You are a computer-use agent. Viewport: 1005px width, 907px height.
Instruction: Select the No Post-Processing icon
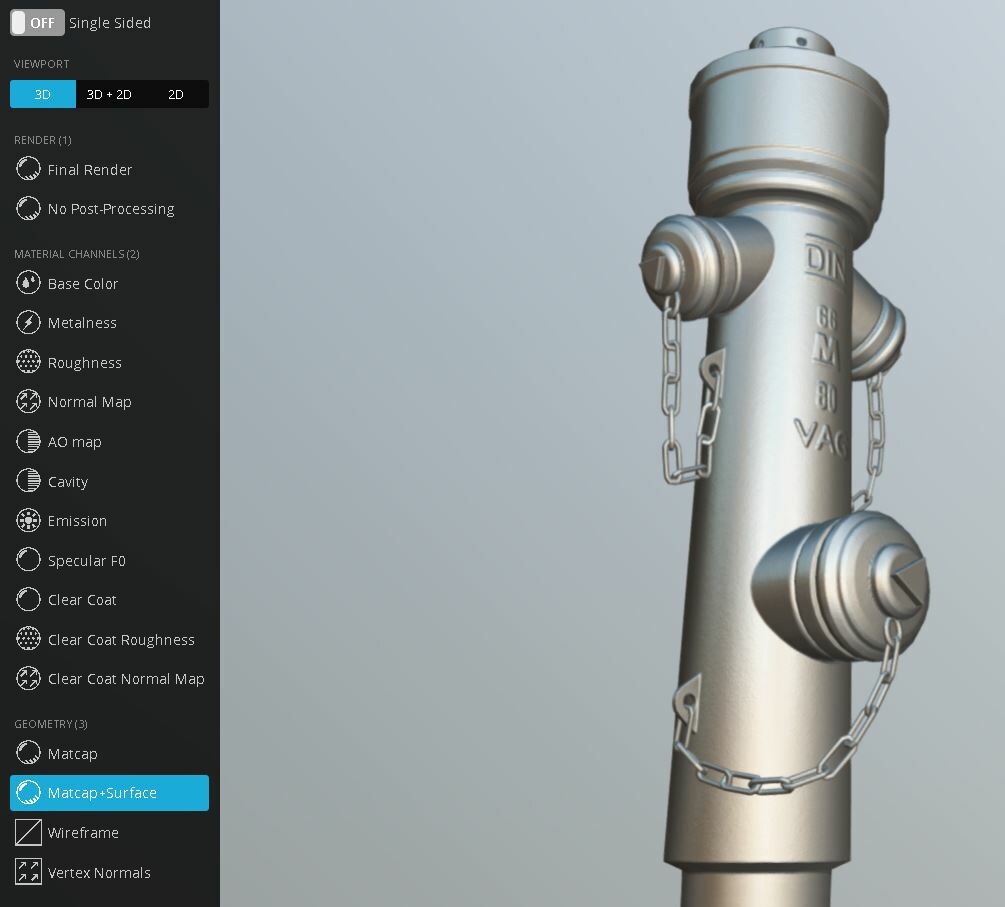28,208
